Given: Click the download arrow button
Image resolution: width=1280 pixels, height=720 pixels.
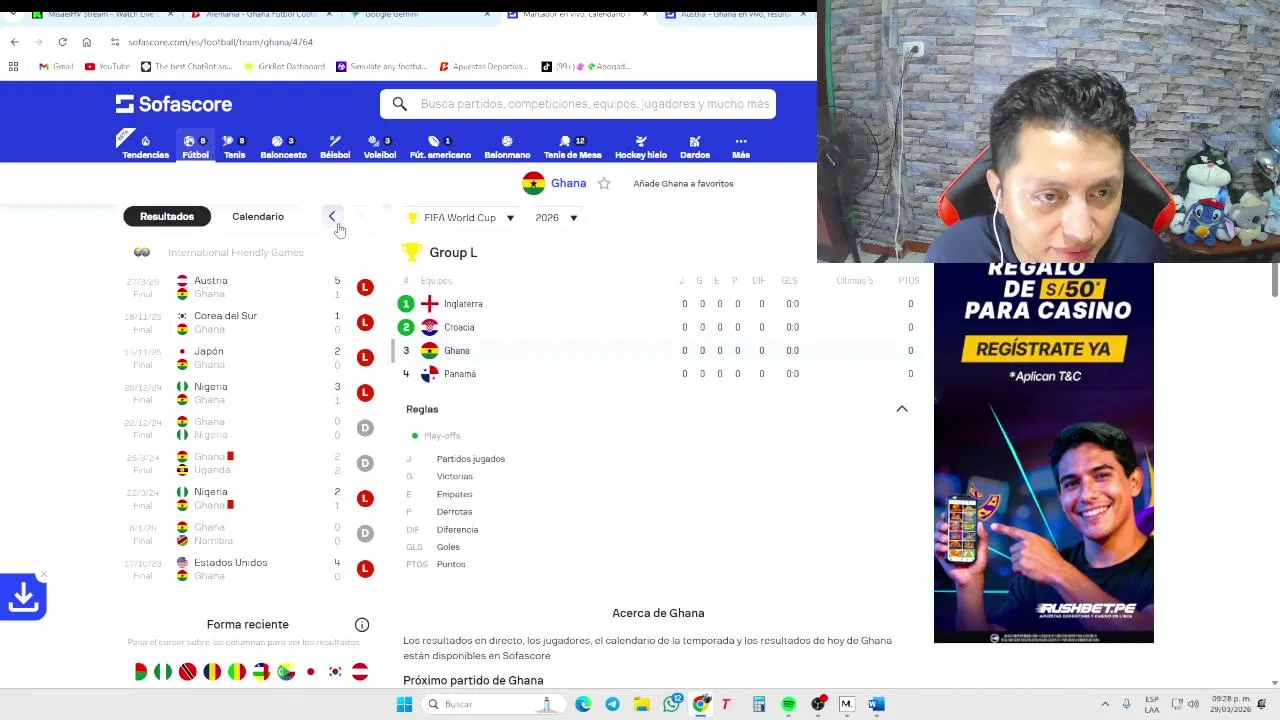Looking at the screenshot, I should point(23,597).
